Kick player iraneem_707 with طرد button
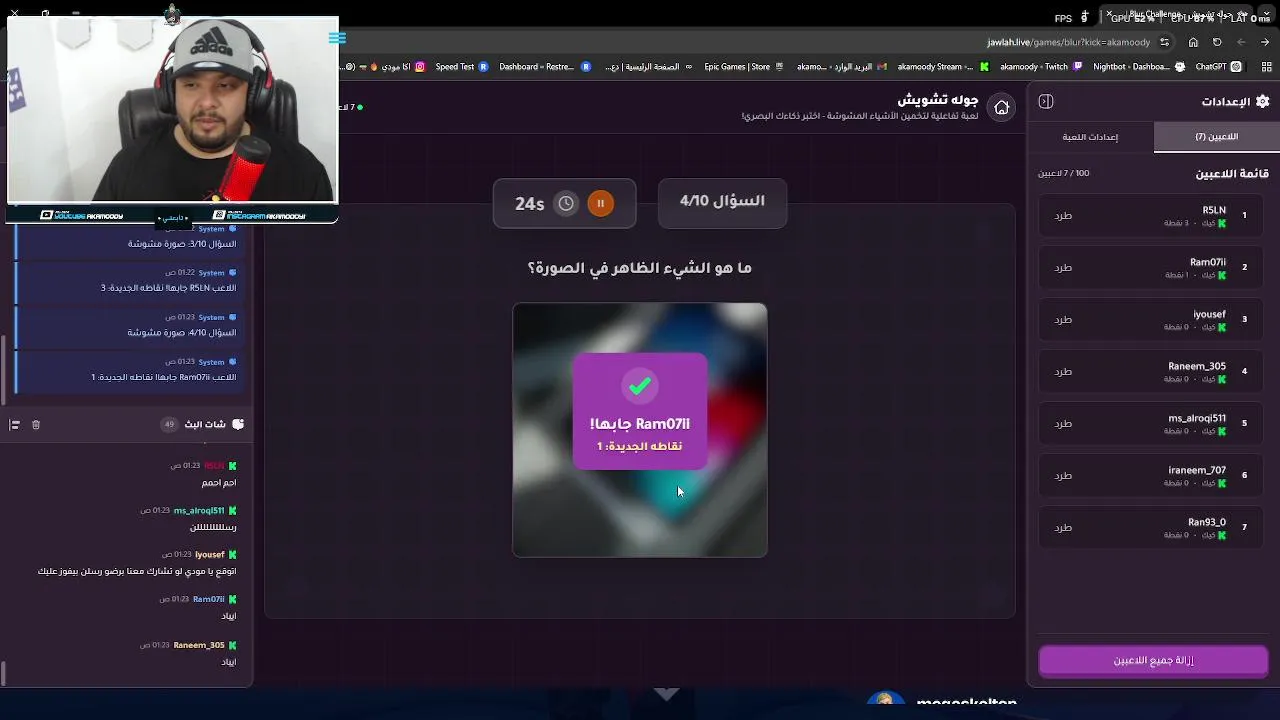Screen dimensions: 1280x720 1063,475
